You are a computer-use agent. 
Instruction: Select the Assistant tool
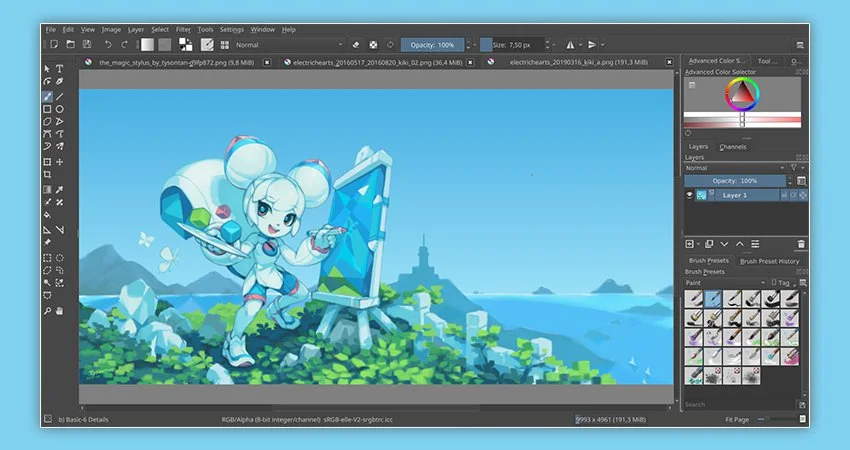click(x=47, y=230)
